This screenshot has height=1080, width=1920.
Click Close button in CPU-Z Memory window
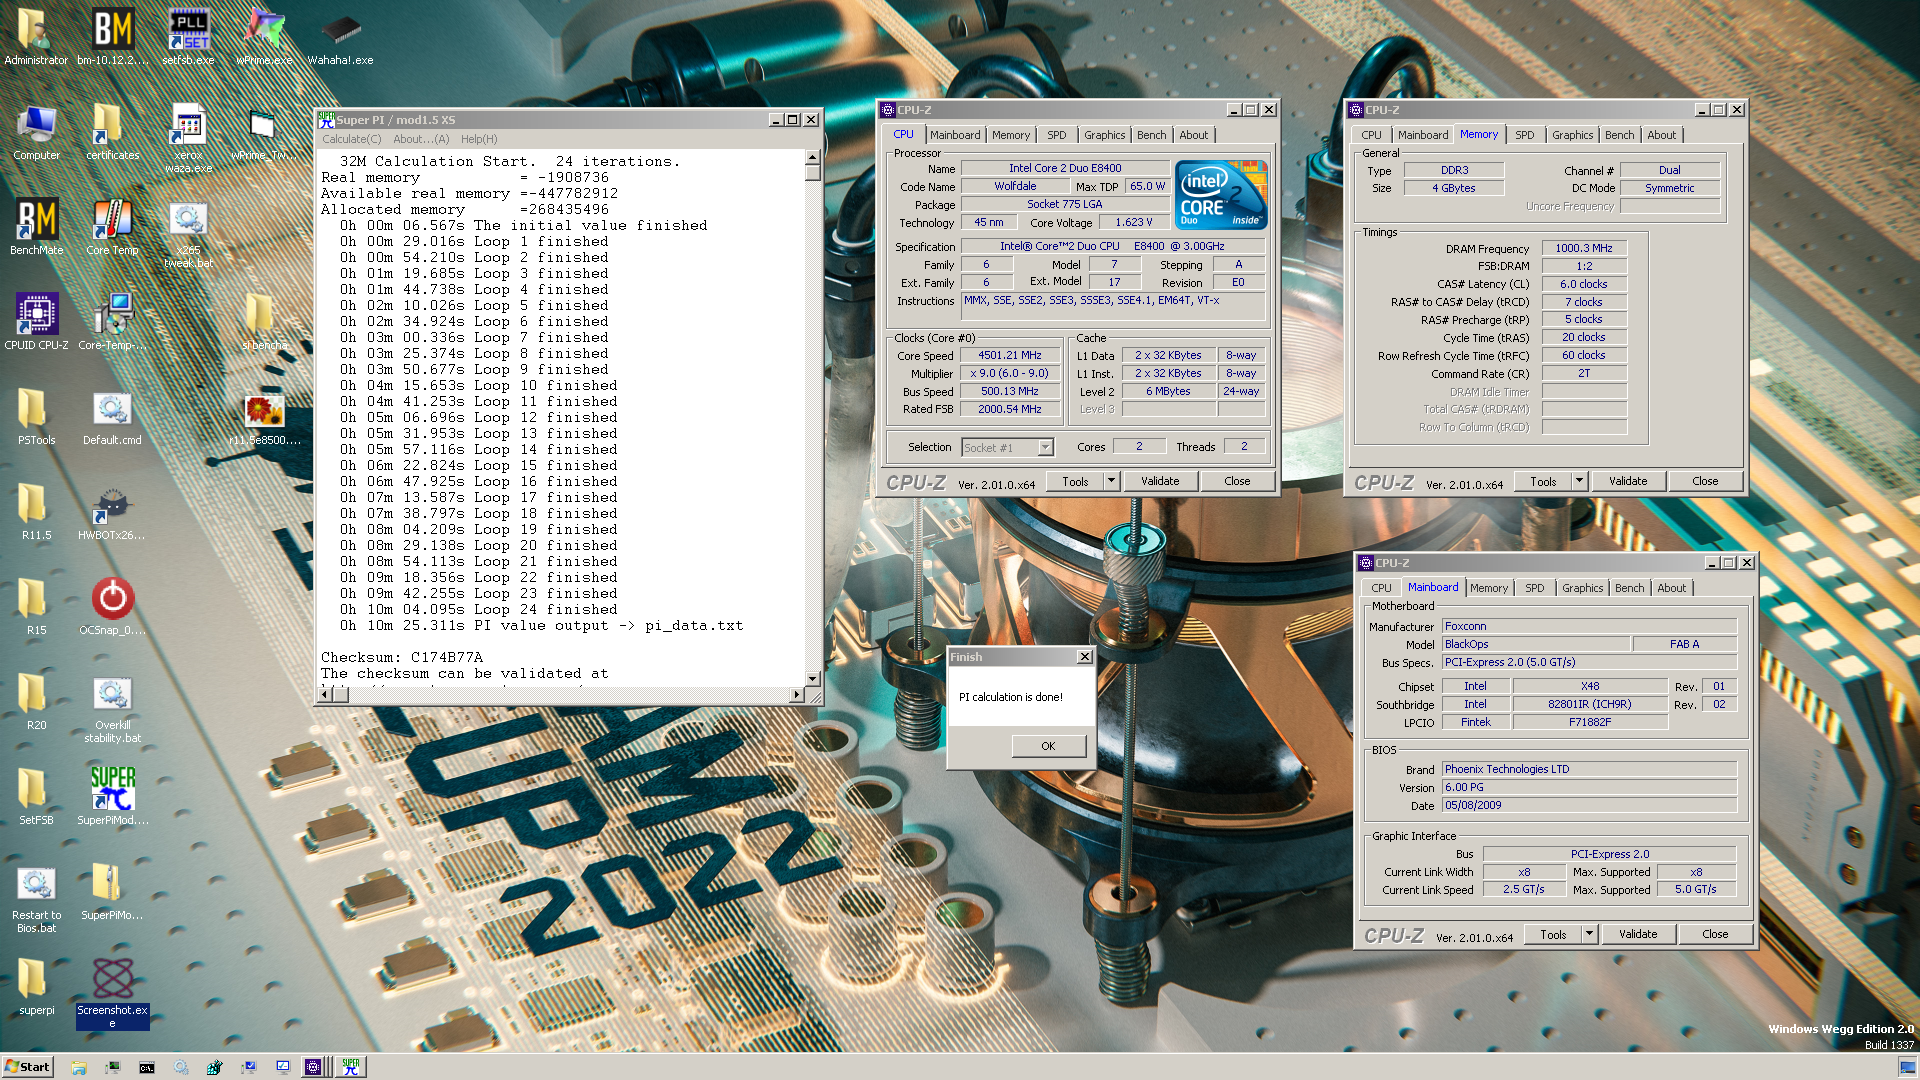1705,481
